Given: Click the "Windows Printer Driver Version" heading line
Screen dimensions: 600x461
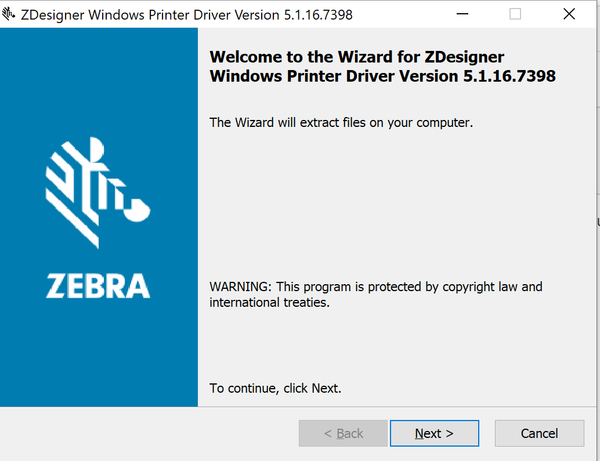Looking at the screenshot, I should pyautogui.click(x=383, y=76).
